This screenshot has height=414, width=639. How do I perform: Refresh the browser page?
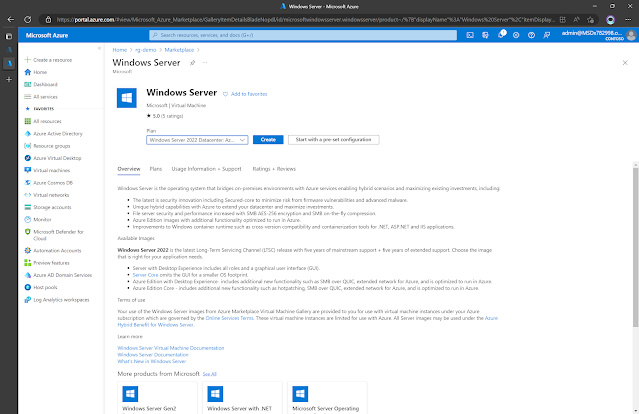(27, 20)
